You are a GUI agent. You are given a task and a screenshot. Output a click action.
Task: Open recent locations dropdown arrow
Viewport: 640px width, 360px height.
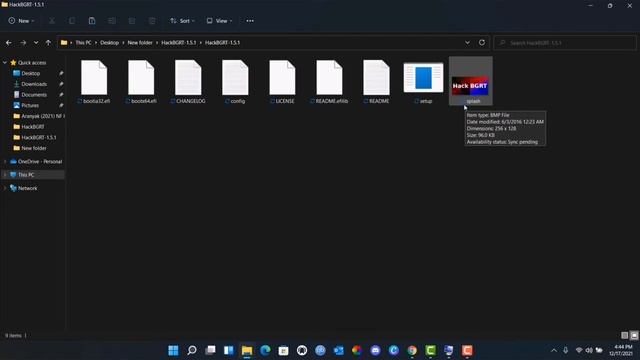(36, 42)
